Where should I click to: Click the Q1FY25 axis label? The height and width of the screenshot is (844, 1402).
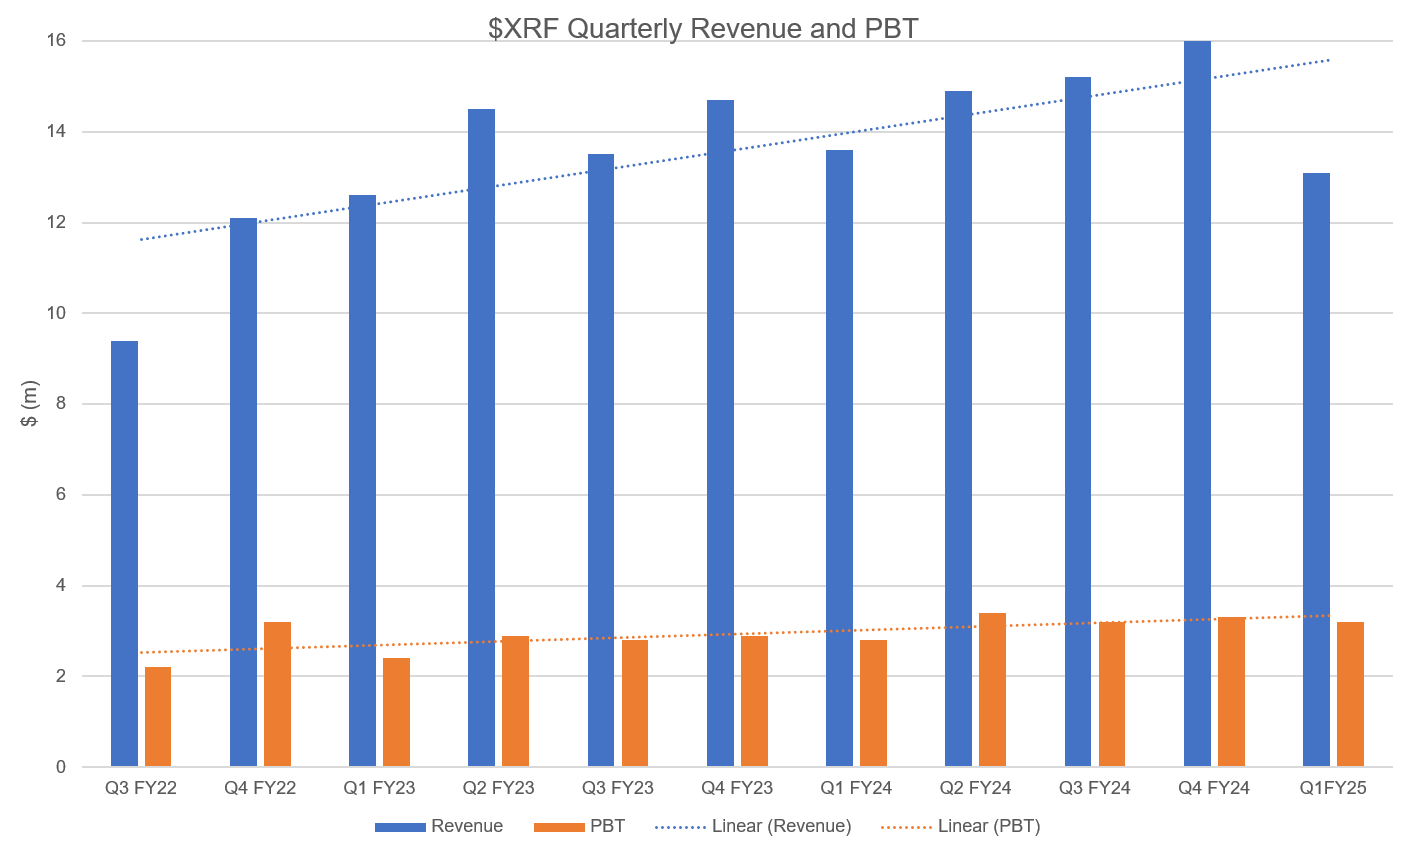pyautogui.click(x=1333, y=788)
